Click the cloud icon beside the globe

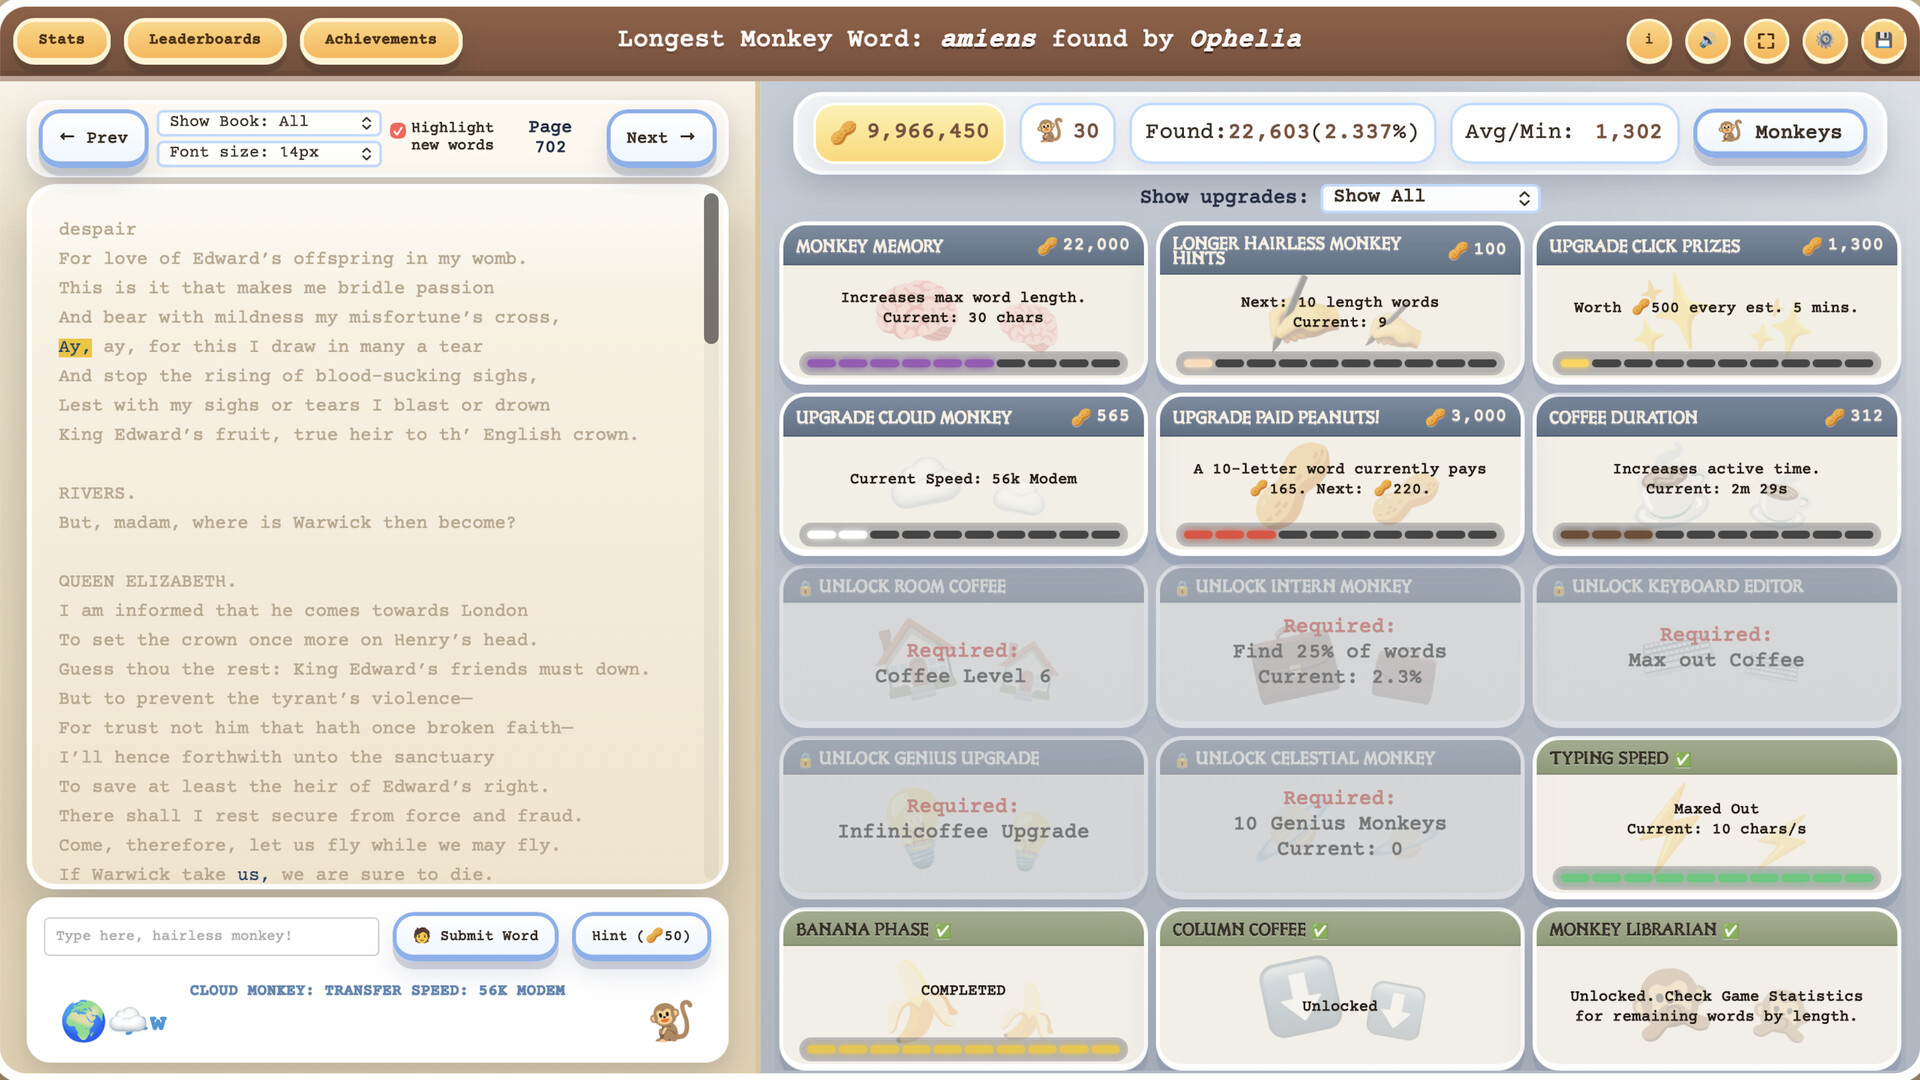[128, 1021]
